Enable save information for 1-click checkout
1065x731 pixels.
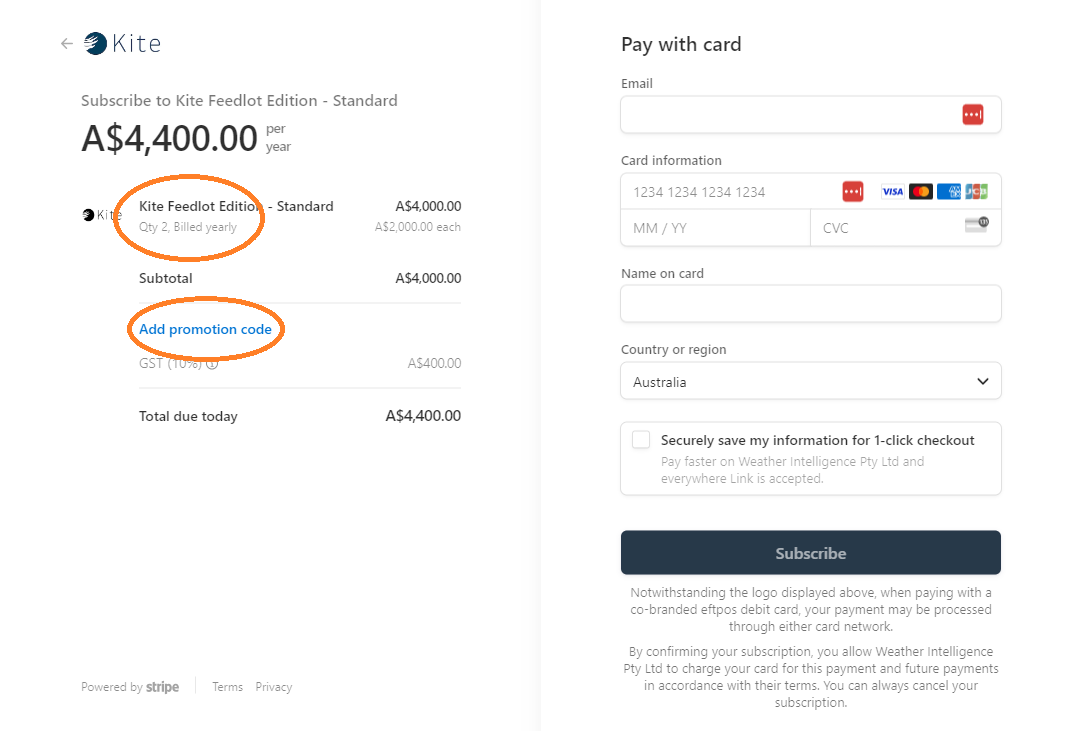coord(641,440)
